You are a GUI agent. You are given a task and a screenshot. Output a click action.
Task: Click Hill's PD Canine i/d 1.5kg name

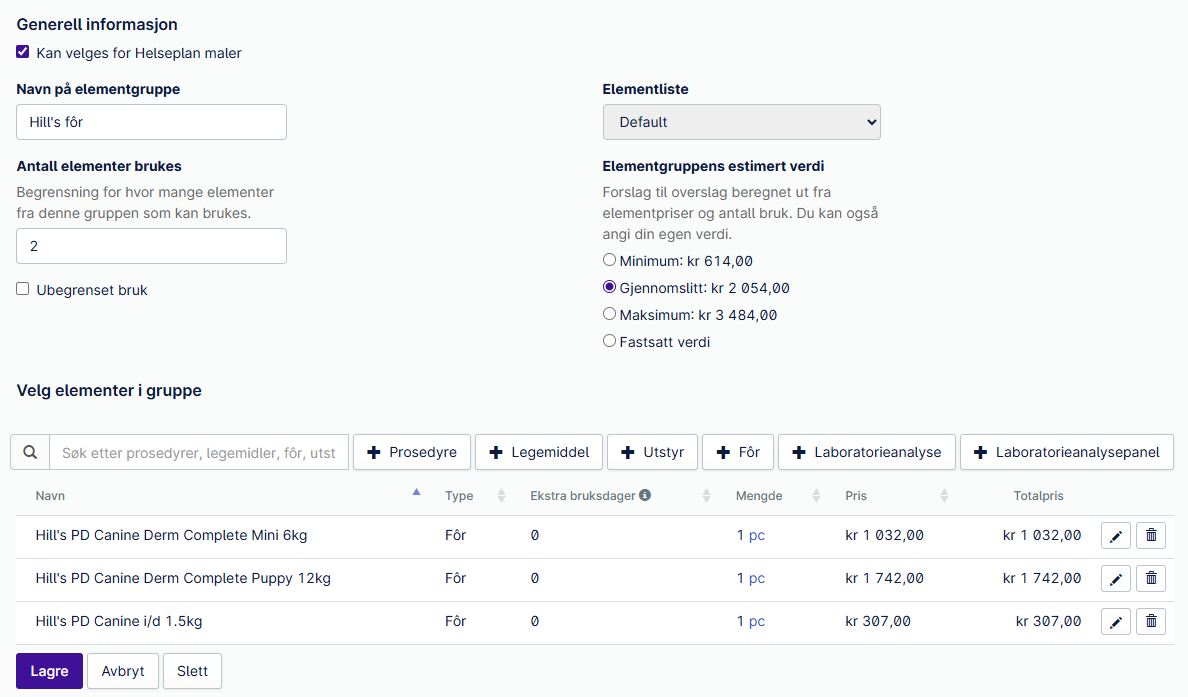coord(119,622)
